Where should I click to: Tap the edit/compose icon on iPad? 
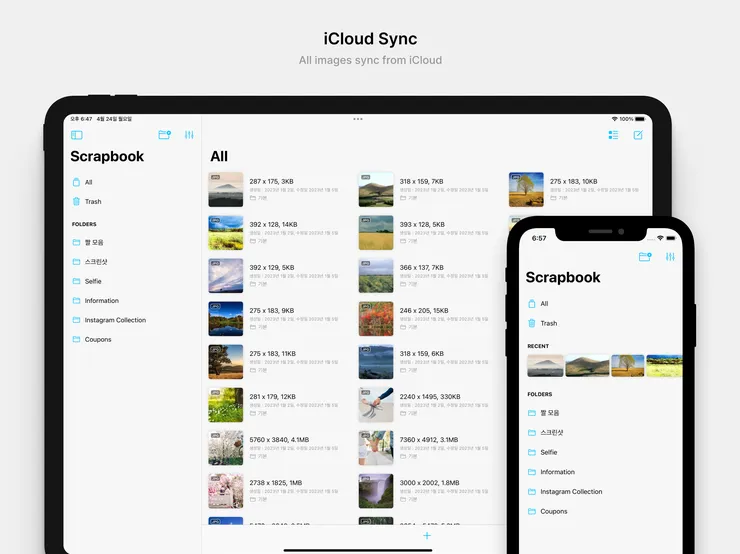coord(638,135)
